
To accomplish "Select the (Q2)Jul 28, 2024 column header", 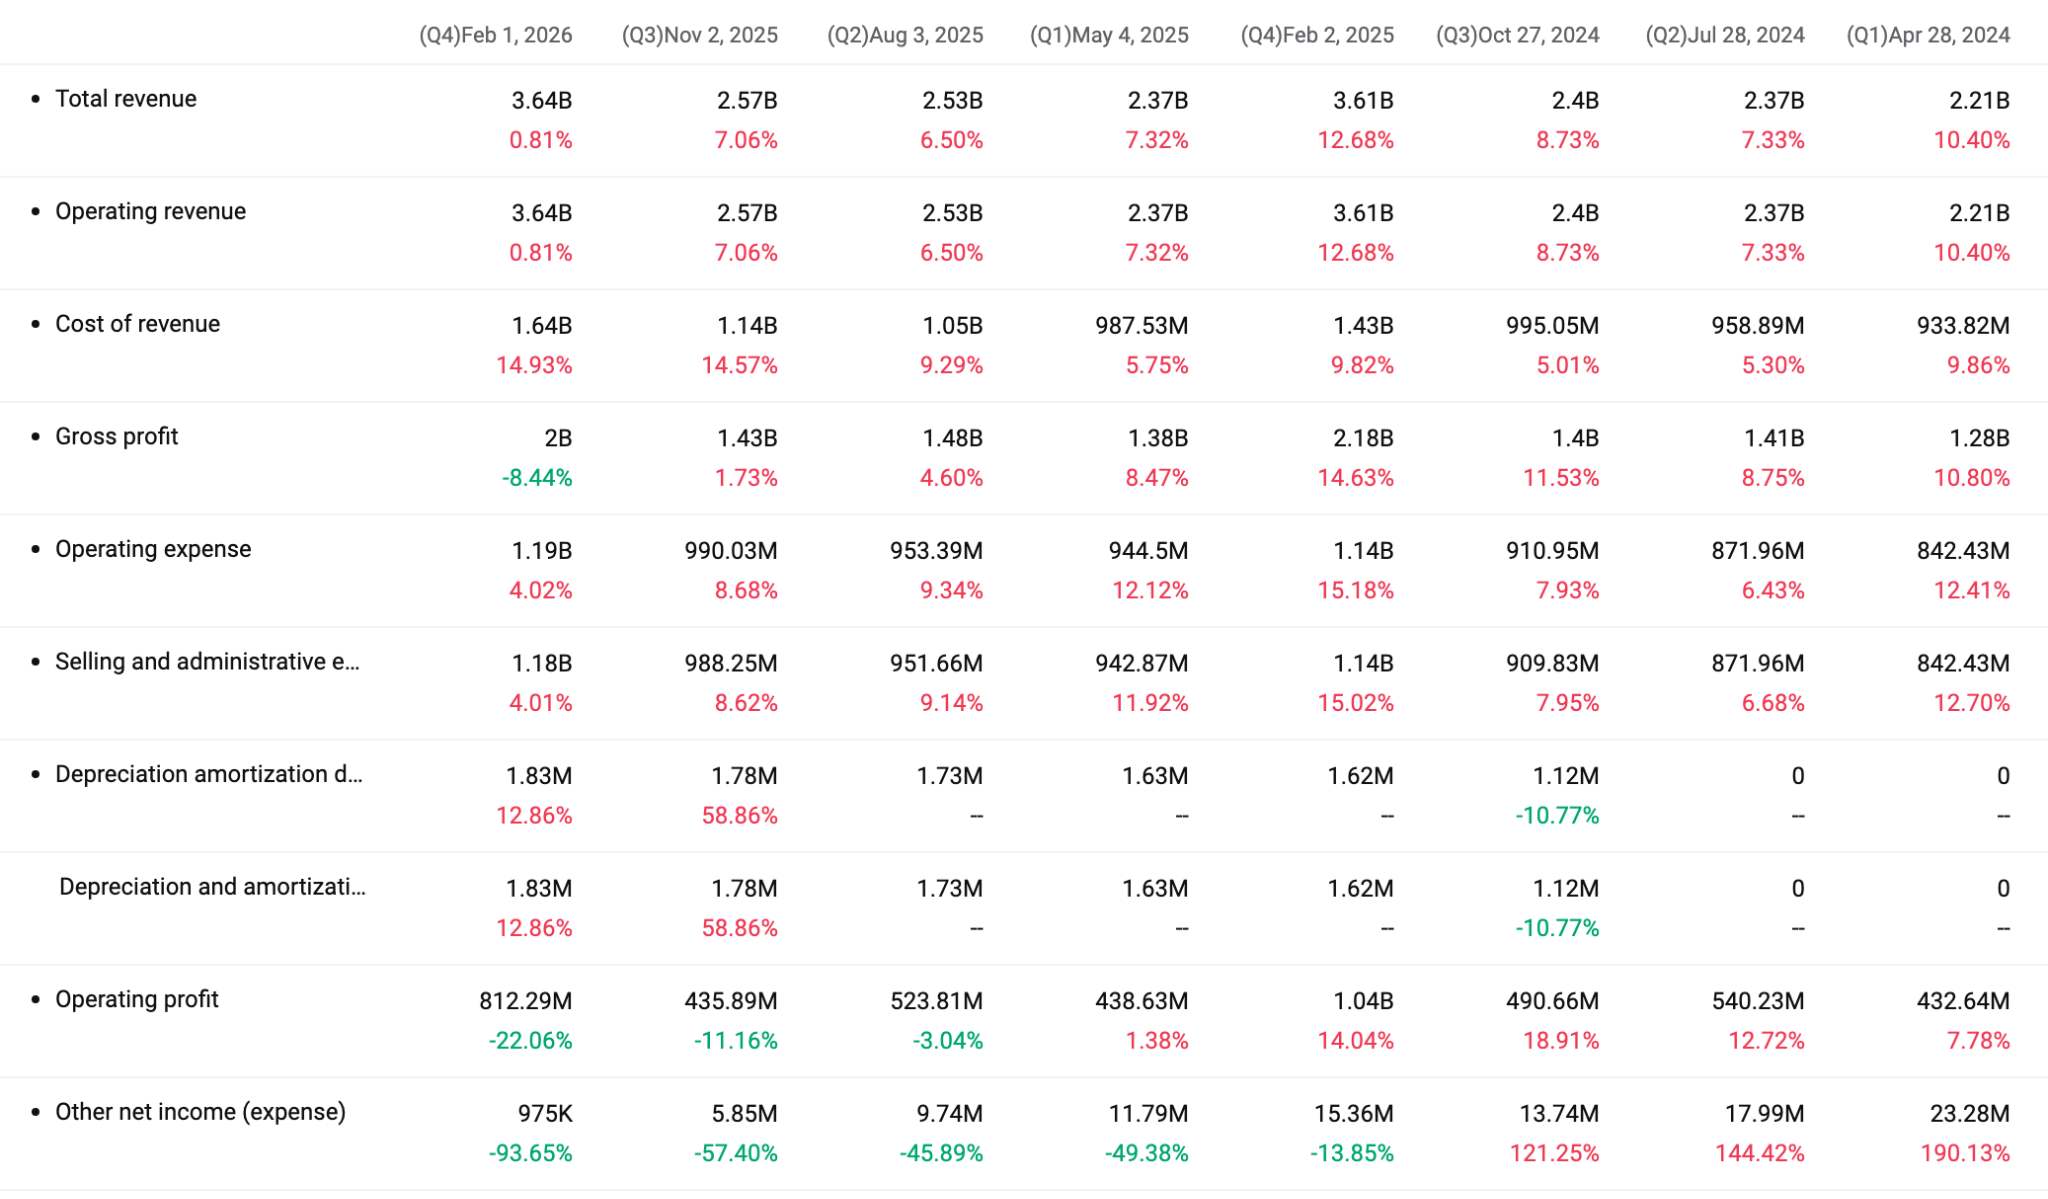I will tap(1725, 35).
